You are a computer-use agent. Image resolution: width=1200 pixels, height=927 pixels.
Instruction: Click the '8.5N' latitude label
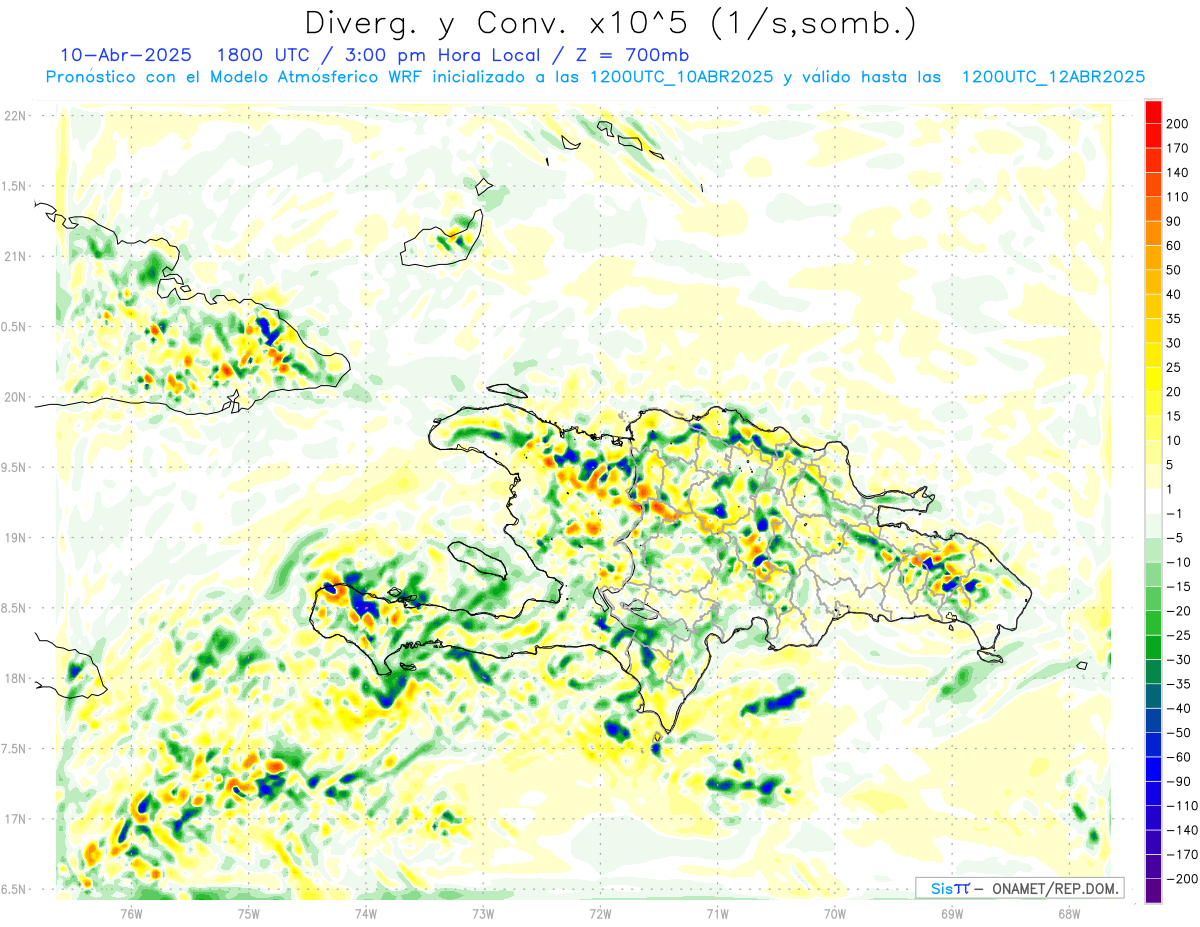click(15, 608)
